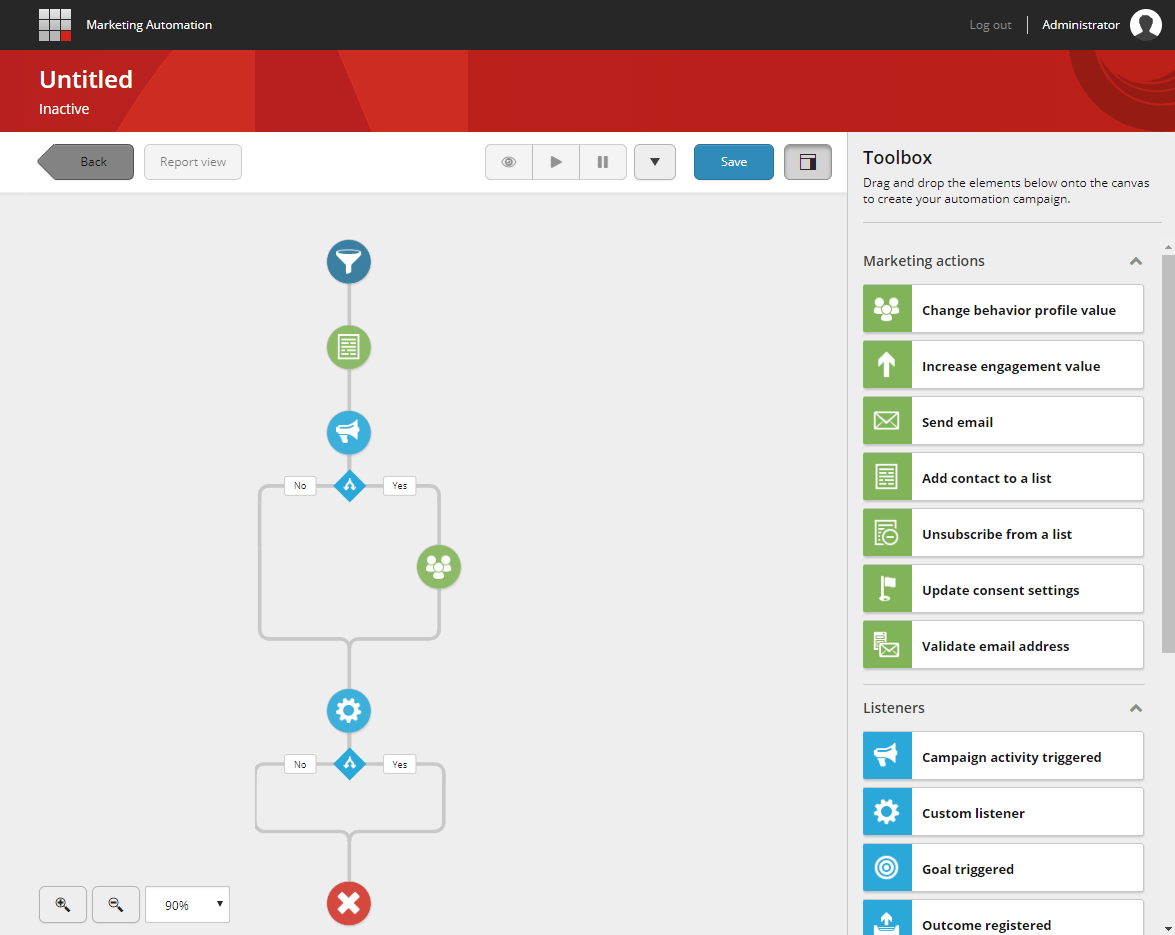
Task: Collapse the Listeners section
Action: click(1135, 708)
